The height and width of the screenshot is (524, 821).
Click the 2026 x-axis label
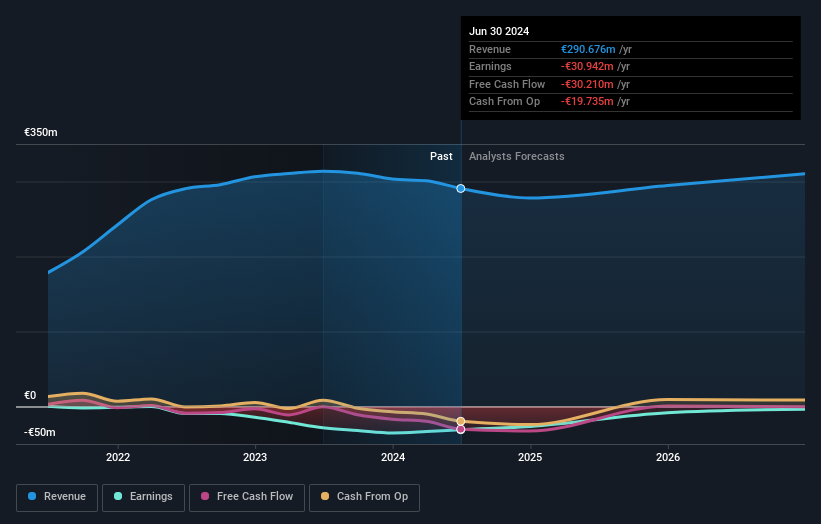(x=668, y=457)
